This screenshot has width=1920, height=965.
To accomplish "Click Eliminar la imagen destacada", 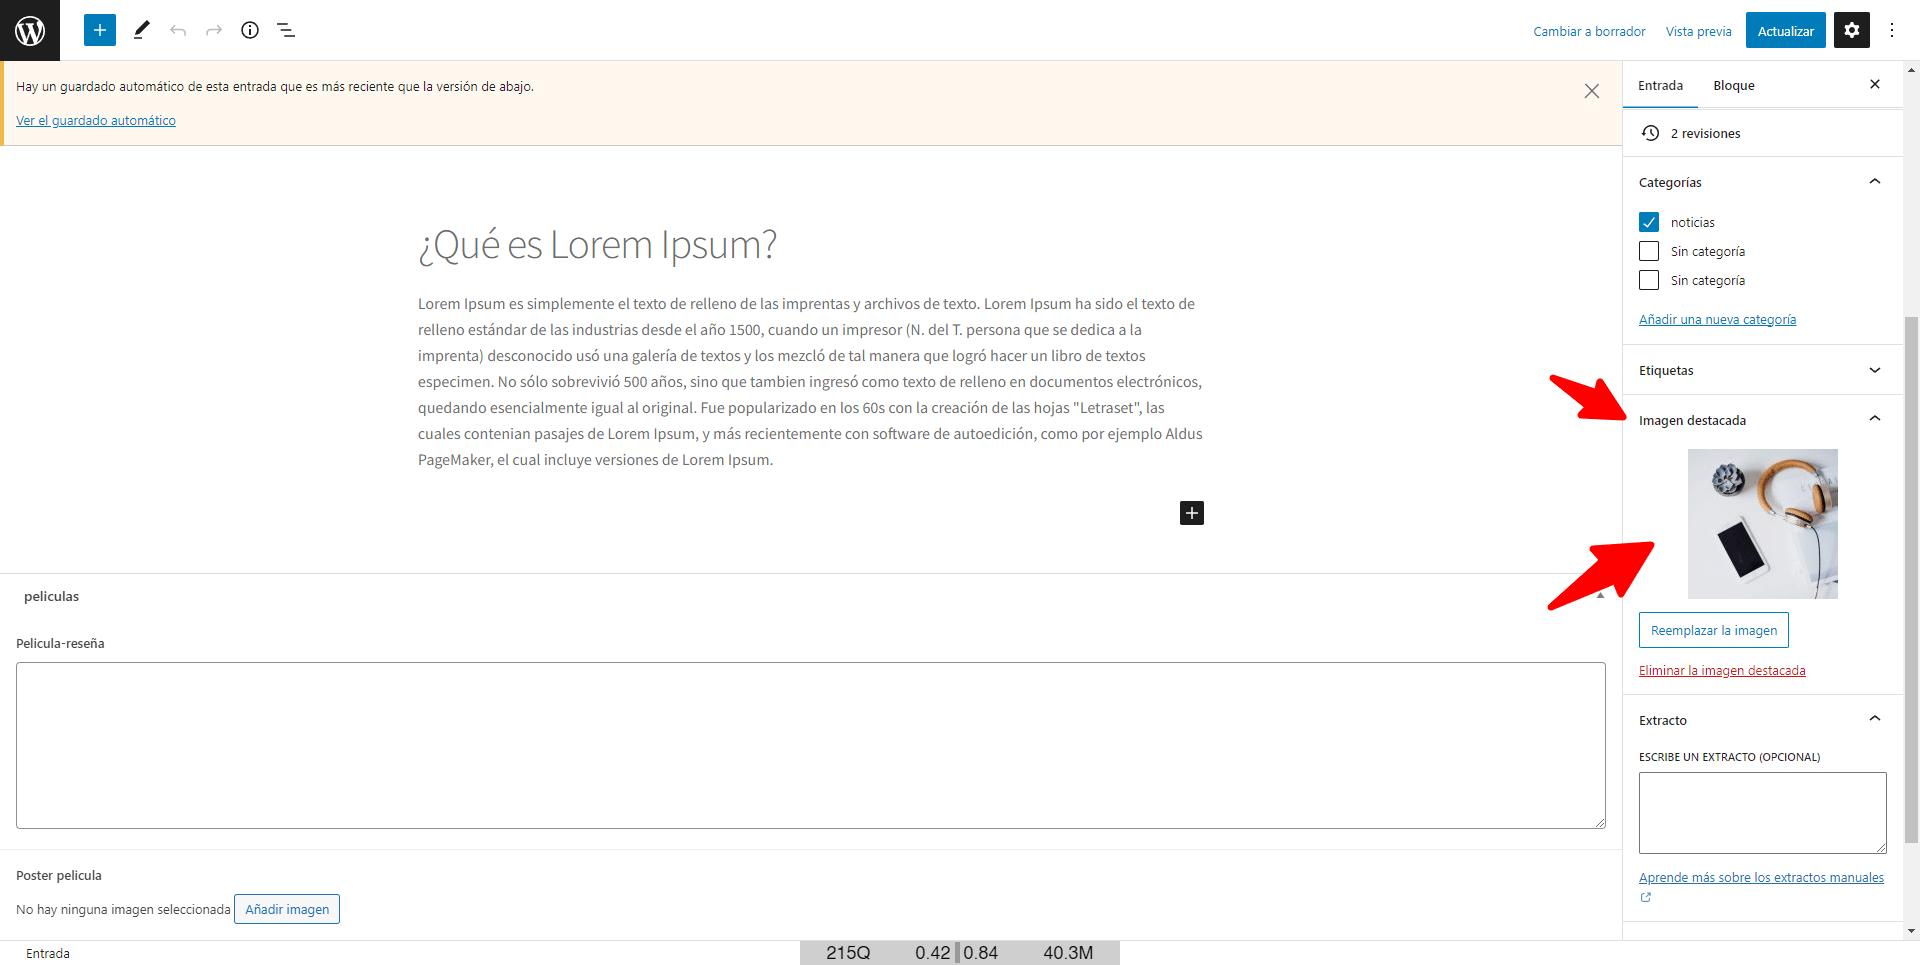I will (x=1722, y=671).
